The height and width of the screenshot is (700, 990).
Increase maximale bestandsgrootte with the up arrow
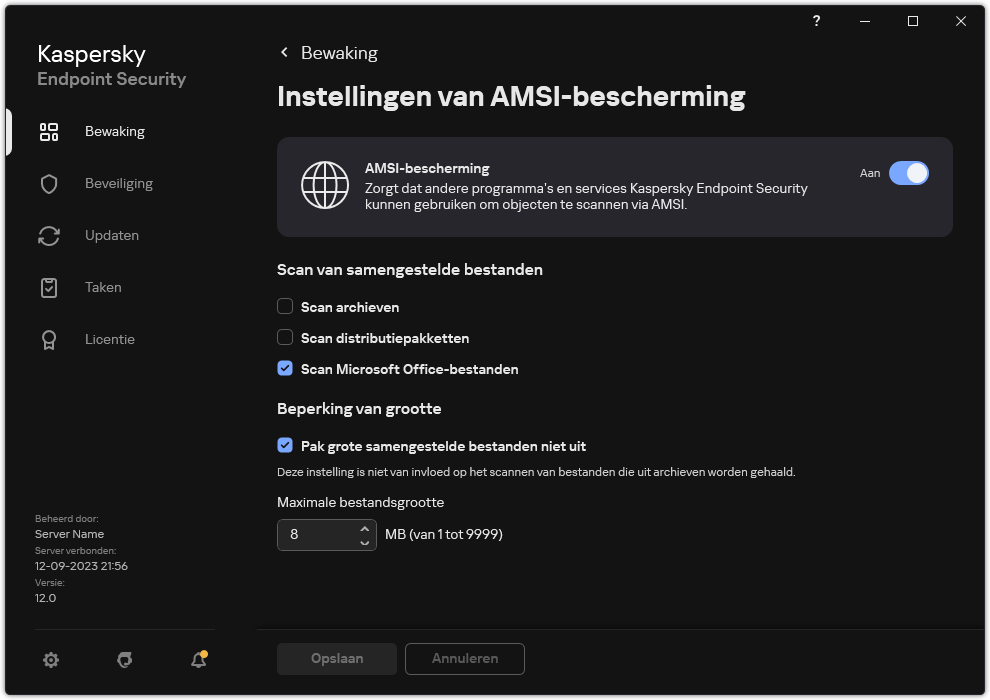pyautogui.click(x=364, y=529)
